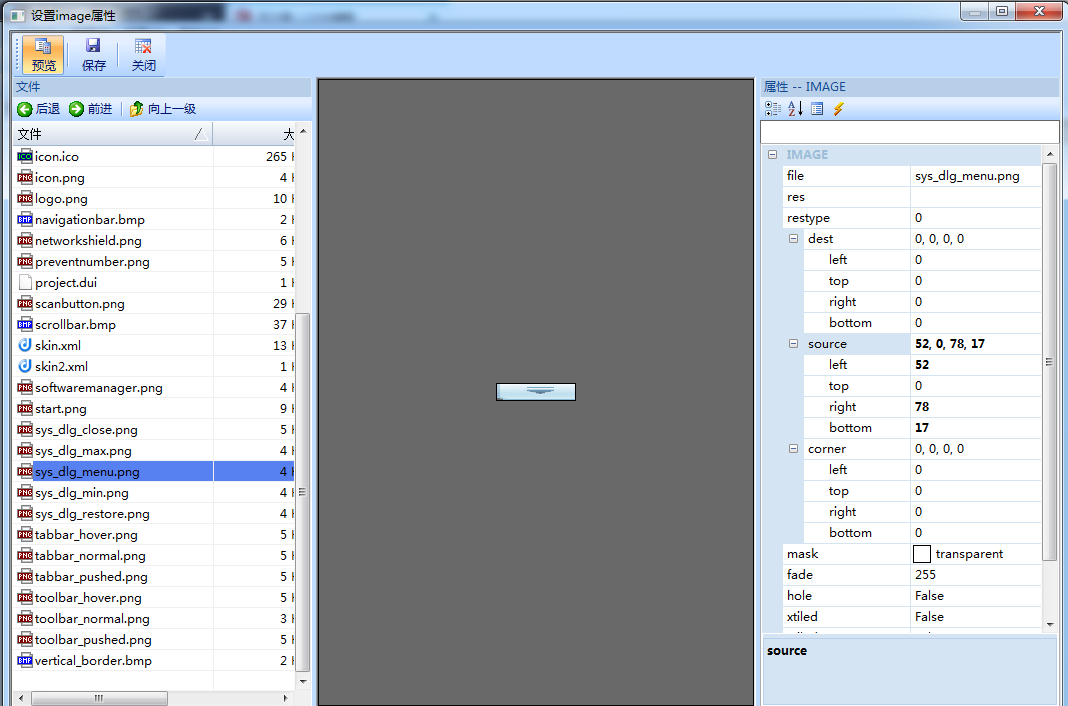The height and width of the screenshot is (706, 1068).
Task: Click the 后退 (Back) navigation arrow icon
Action: coord(24,109)
